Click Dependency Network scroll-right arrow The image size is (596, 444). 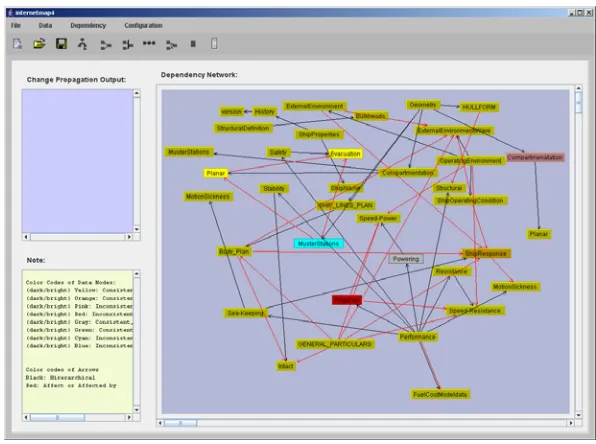[x=571, y=423]
